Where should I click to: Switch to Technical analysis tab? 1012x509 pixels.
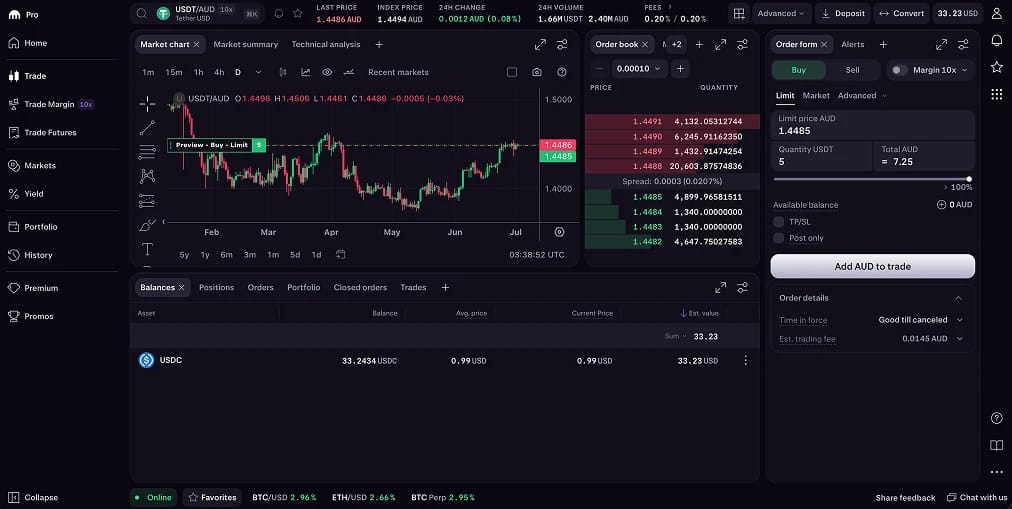click(x=326, y=45)
